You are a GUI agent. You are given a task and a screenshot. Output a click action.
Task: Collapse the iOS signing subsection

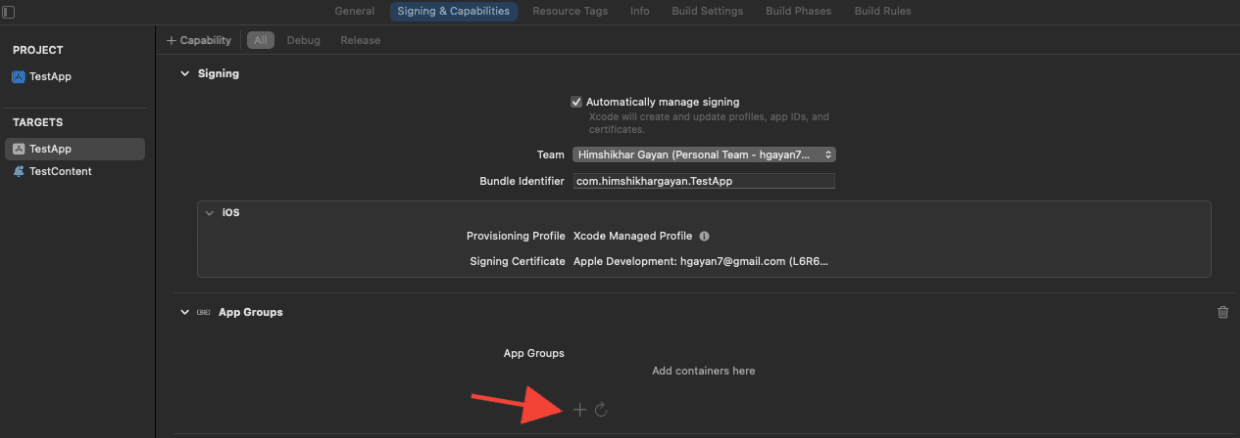tap(209, 213)
